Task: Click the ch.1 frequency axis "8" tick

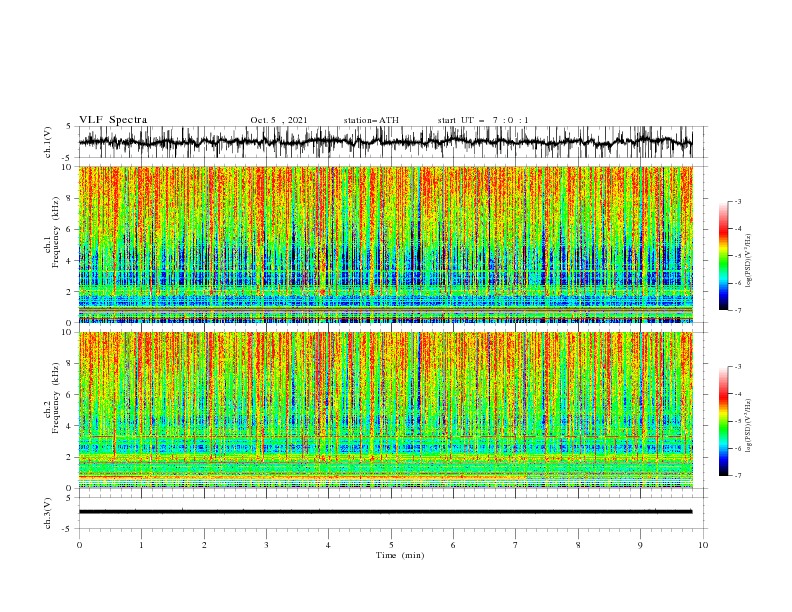Action: click(x=69, y=198)
